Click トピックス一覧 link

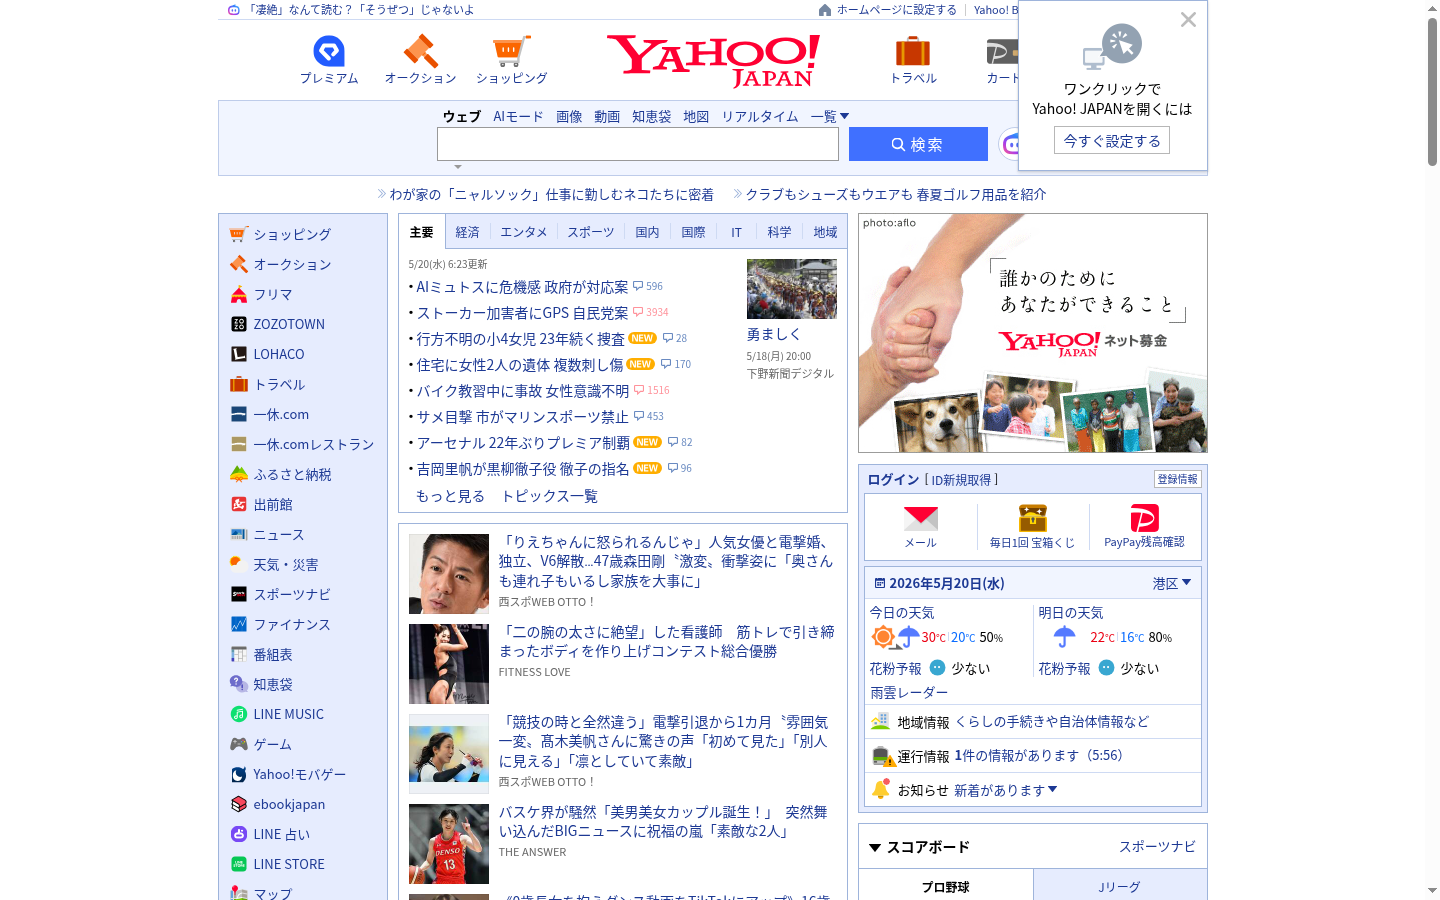tap(549, 496)
